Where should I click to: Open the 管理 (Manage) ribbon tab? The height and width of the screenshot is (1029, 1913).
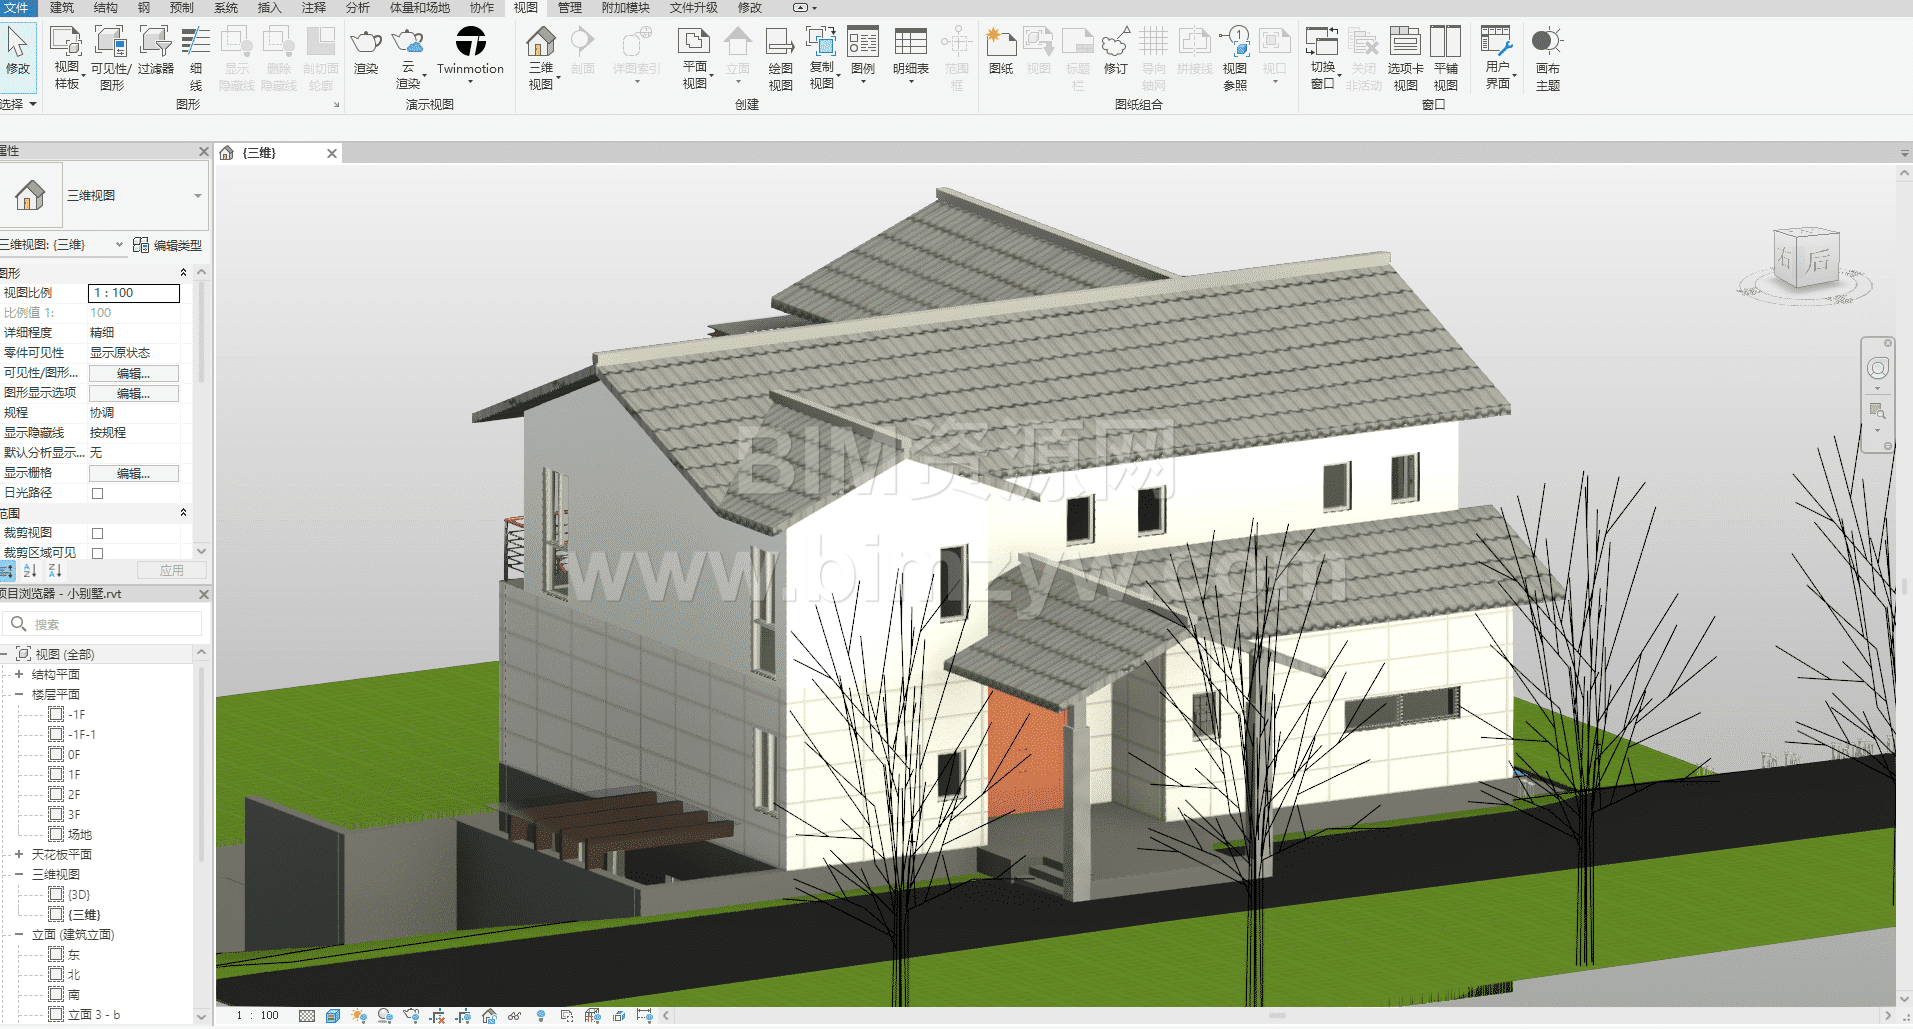click(570, 8)
